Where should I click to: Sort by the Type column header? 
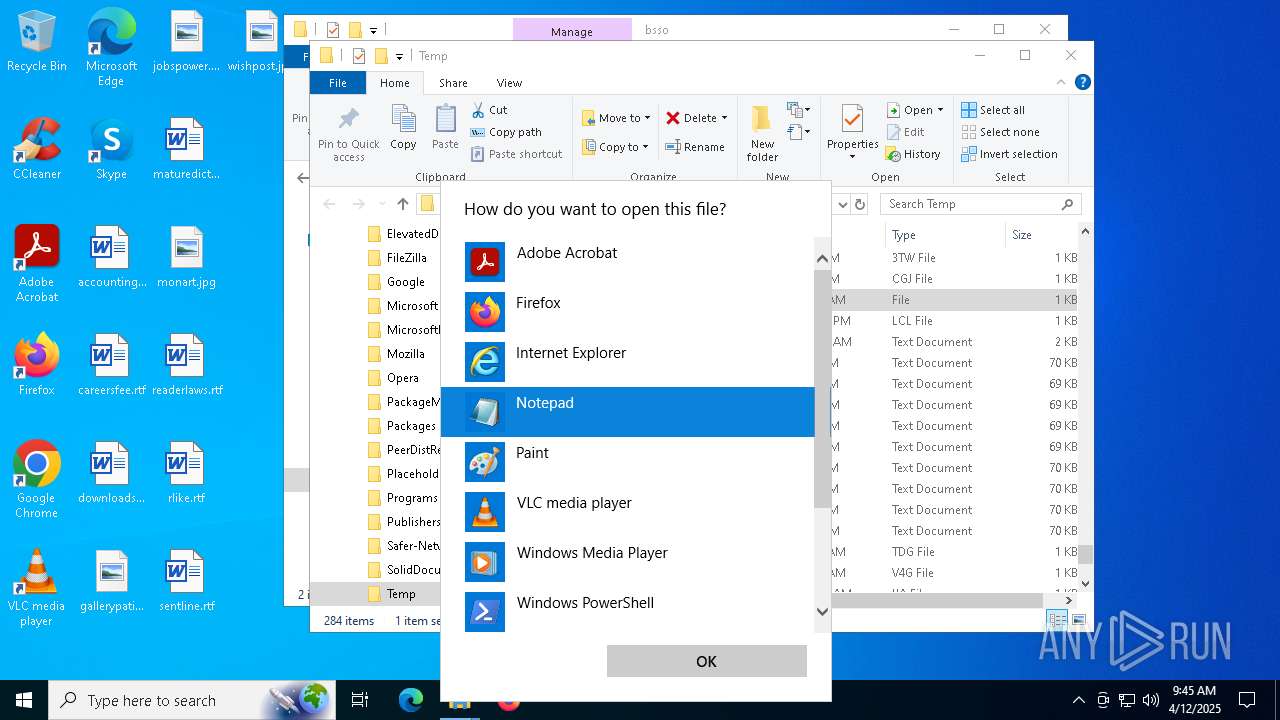point(945,235)
